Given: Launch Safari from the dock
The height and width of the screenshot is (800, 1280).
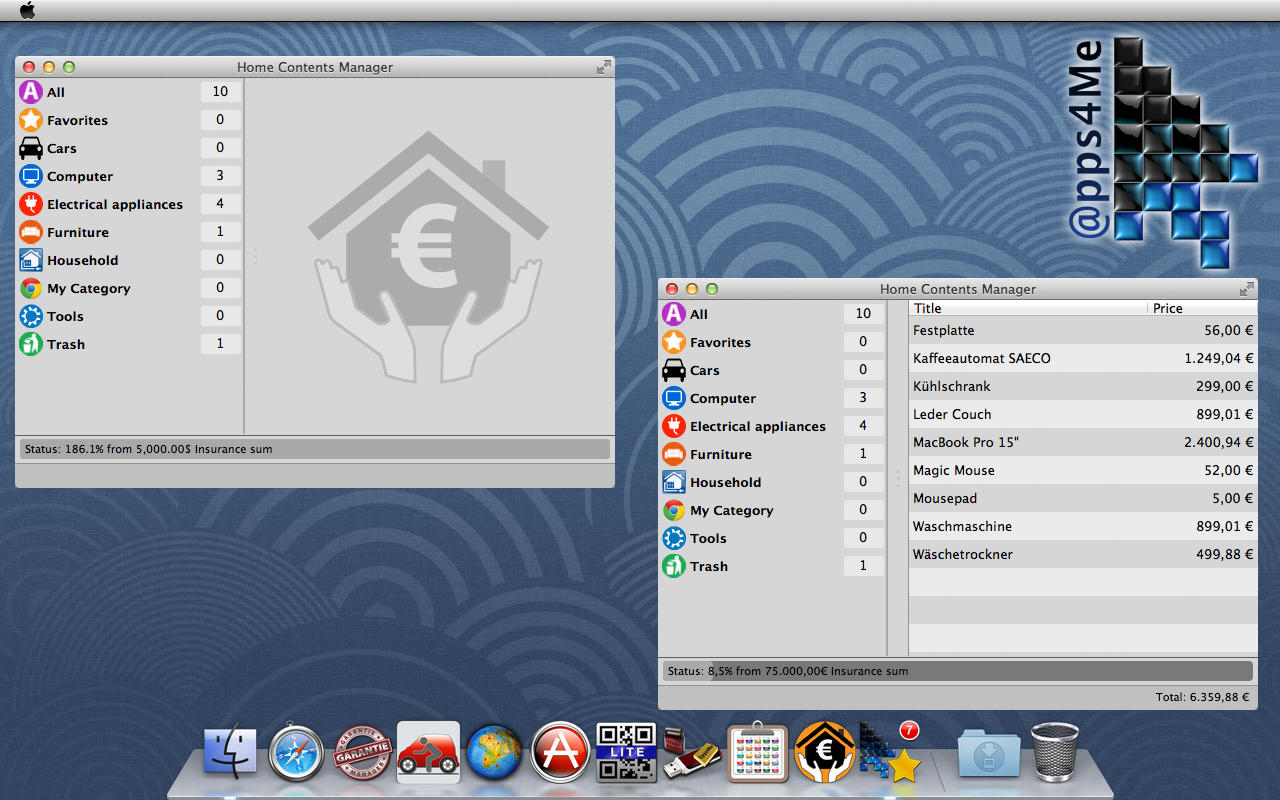Looking at the screenshot, I should (x=297, y=752).
